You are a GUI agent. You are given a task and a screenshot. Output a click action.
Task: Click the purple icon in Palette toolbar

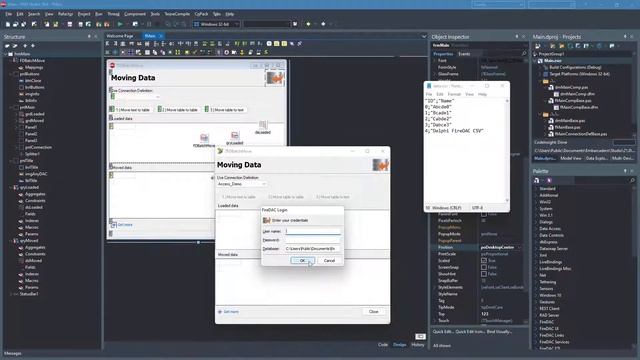click(x=549, y=180)
